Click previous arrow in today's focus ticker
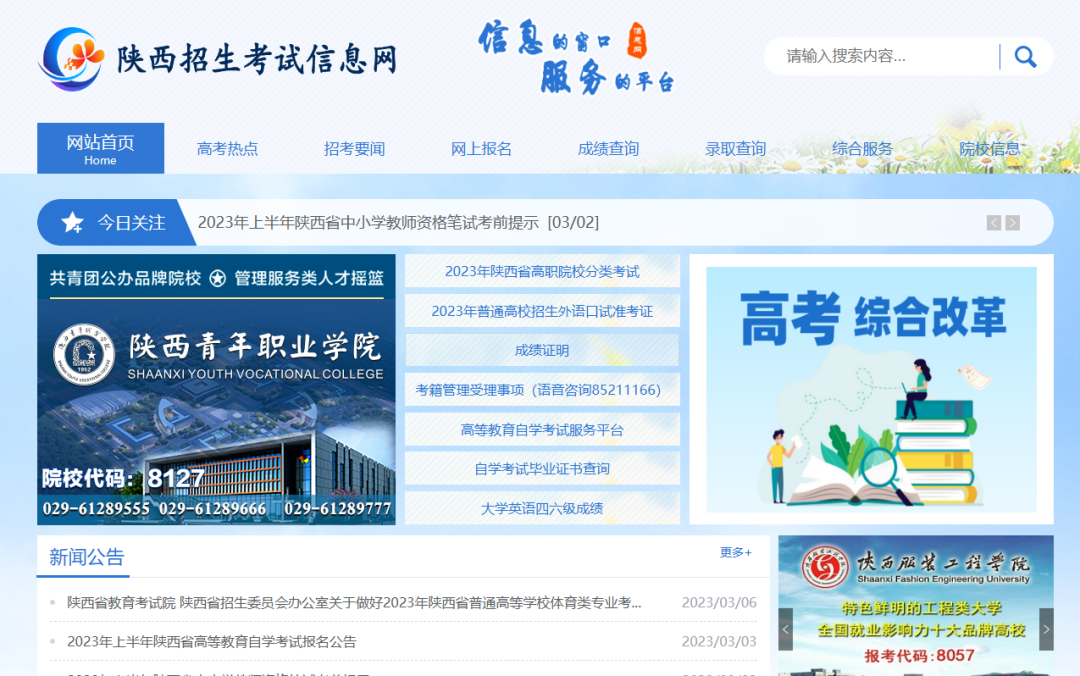The image size is (1080, 676). tap(993, 223)
